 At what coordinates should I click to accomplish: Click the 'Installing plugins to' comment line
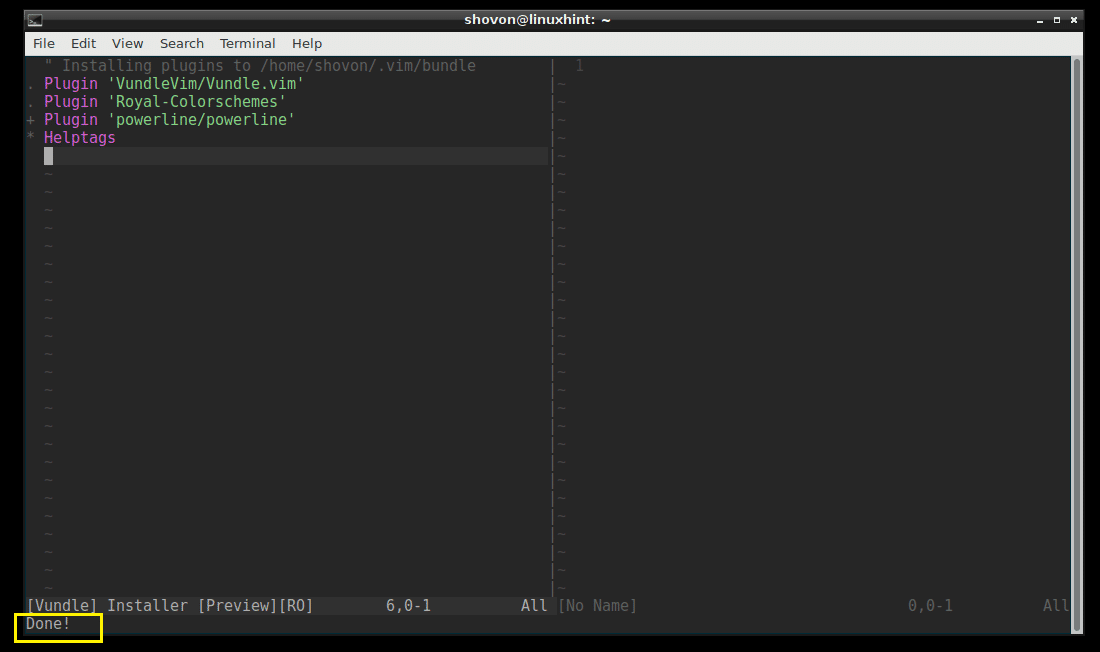pos(260,65)
